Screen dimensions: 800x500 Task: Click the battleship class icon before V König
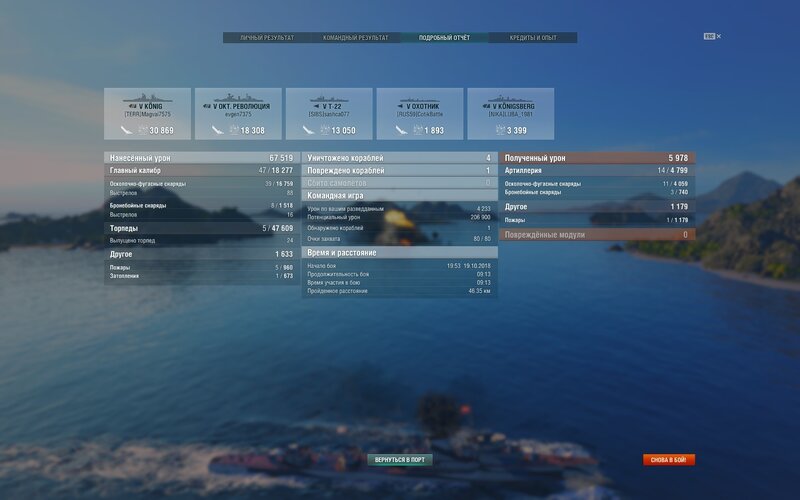coord(133,106)
